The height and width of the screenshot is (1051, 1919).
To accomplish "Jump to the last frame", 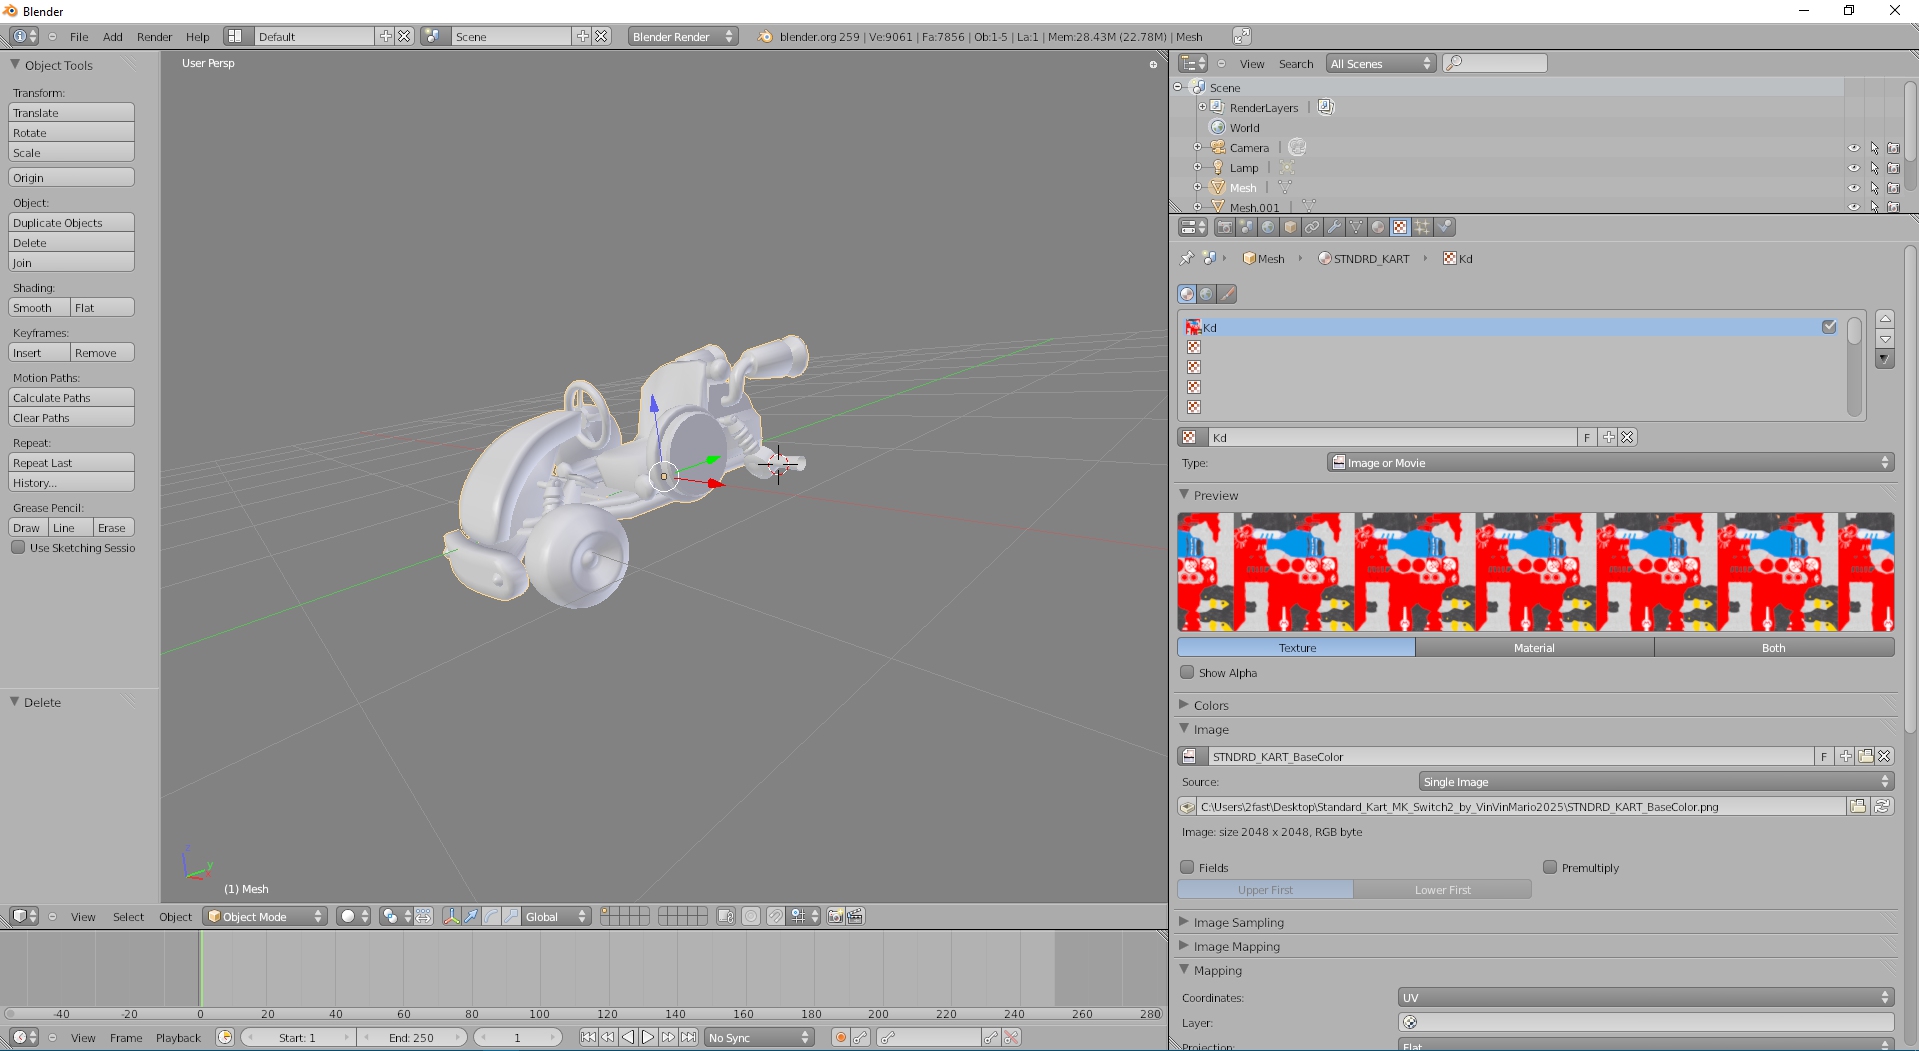I will [689, 1037].
